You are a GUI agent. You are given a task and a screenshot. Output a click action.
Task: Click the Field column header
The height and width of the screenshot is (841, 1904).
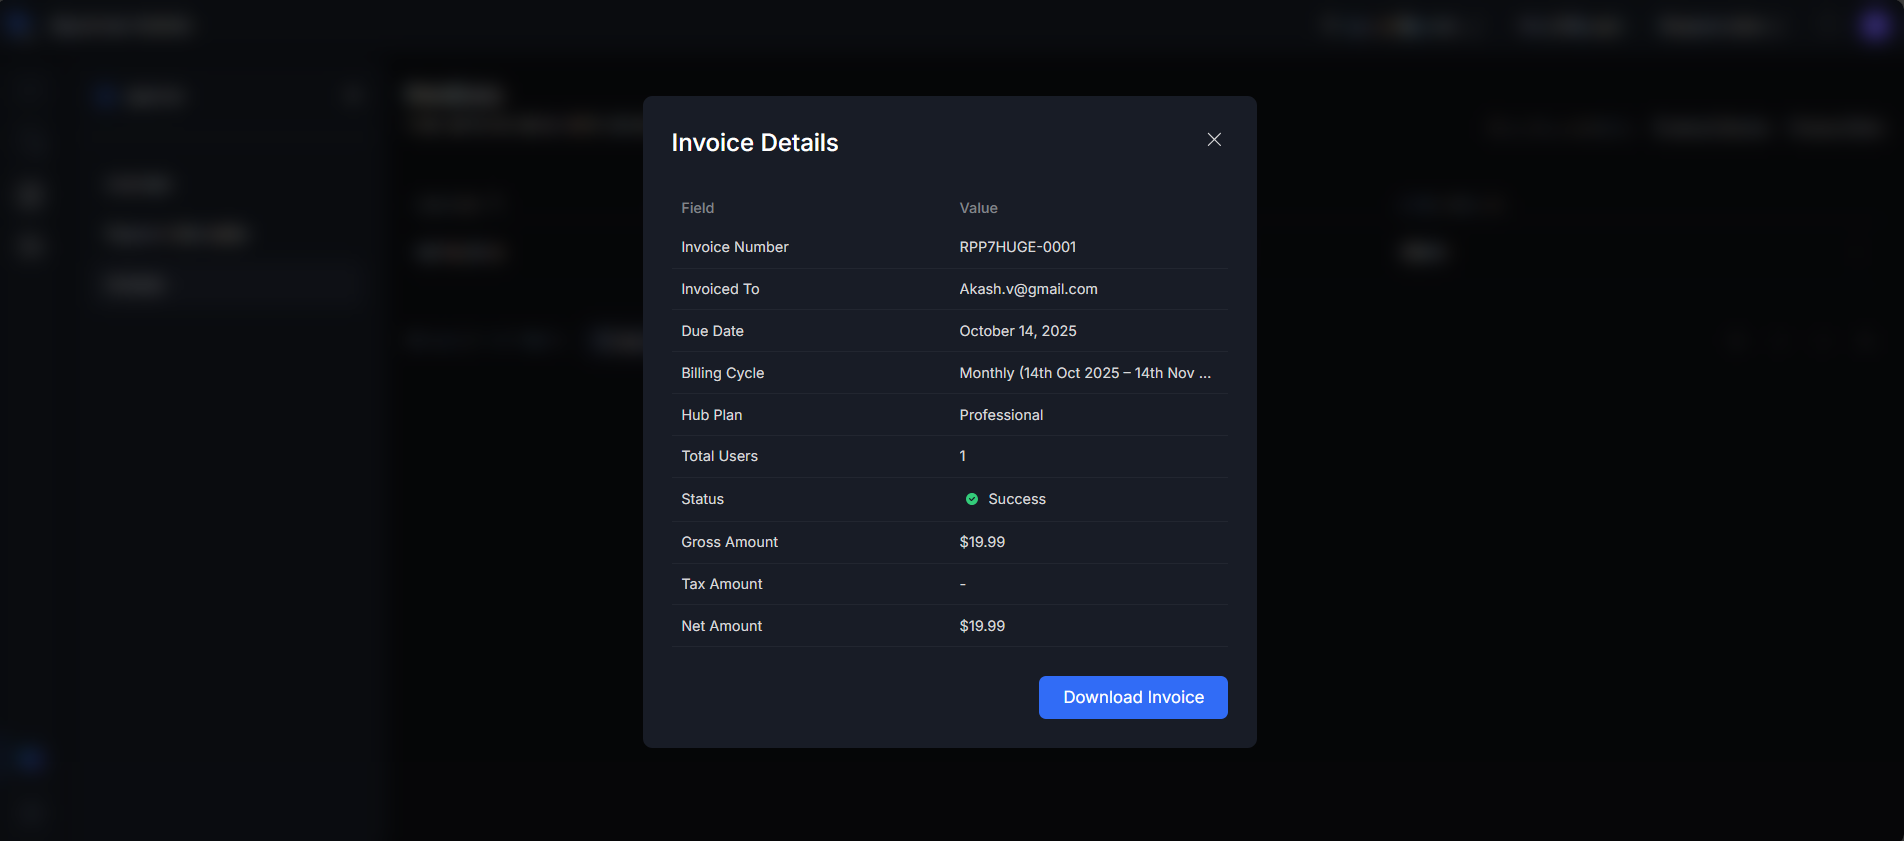pos(697,208)
